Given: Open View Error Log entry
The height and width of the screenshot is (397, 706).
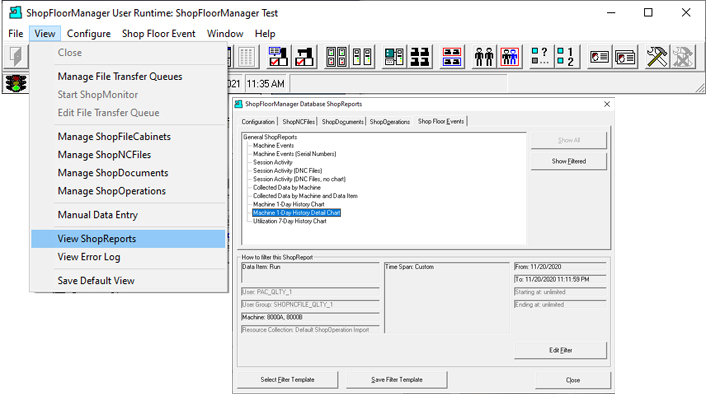Looking at the screenshot, I should pos(128,257).
